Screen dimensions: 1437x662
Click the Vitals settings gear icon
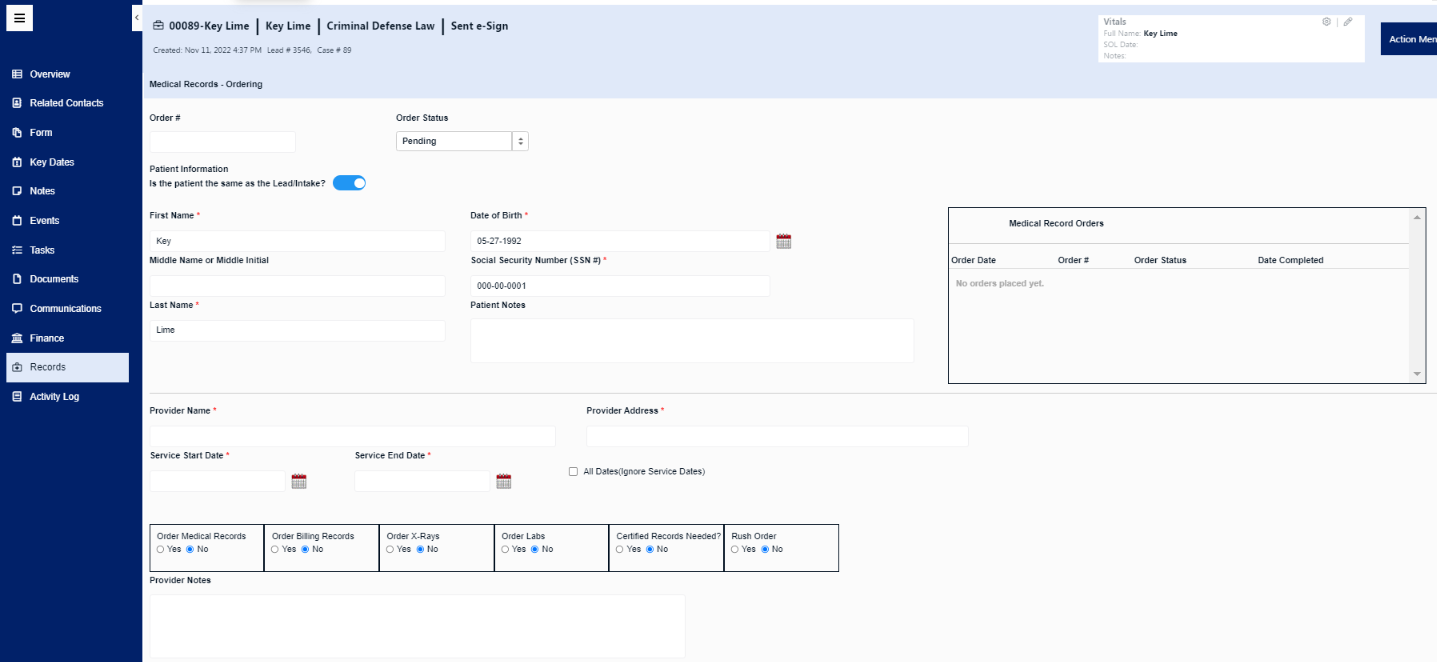point(1327,21)
